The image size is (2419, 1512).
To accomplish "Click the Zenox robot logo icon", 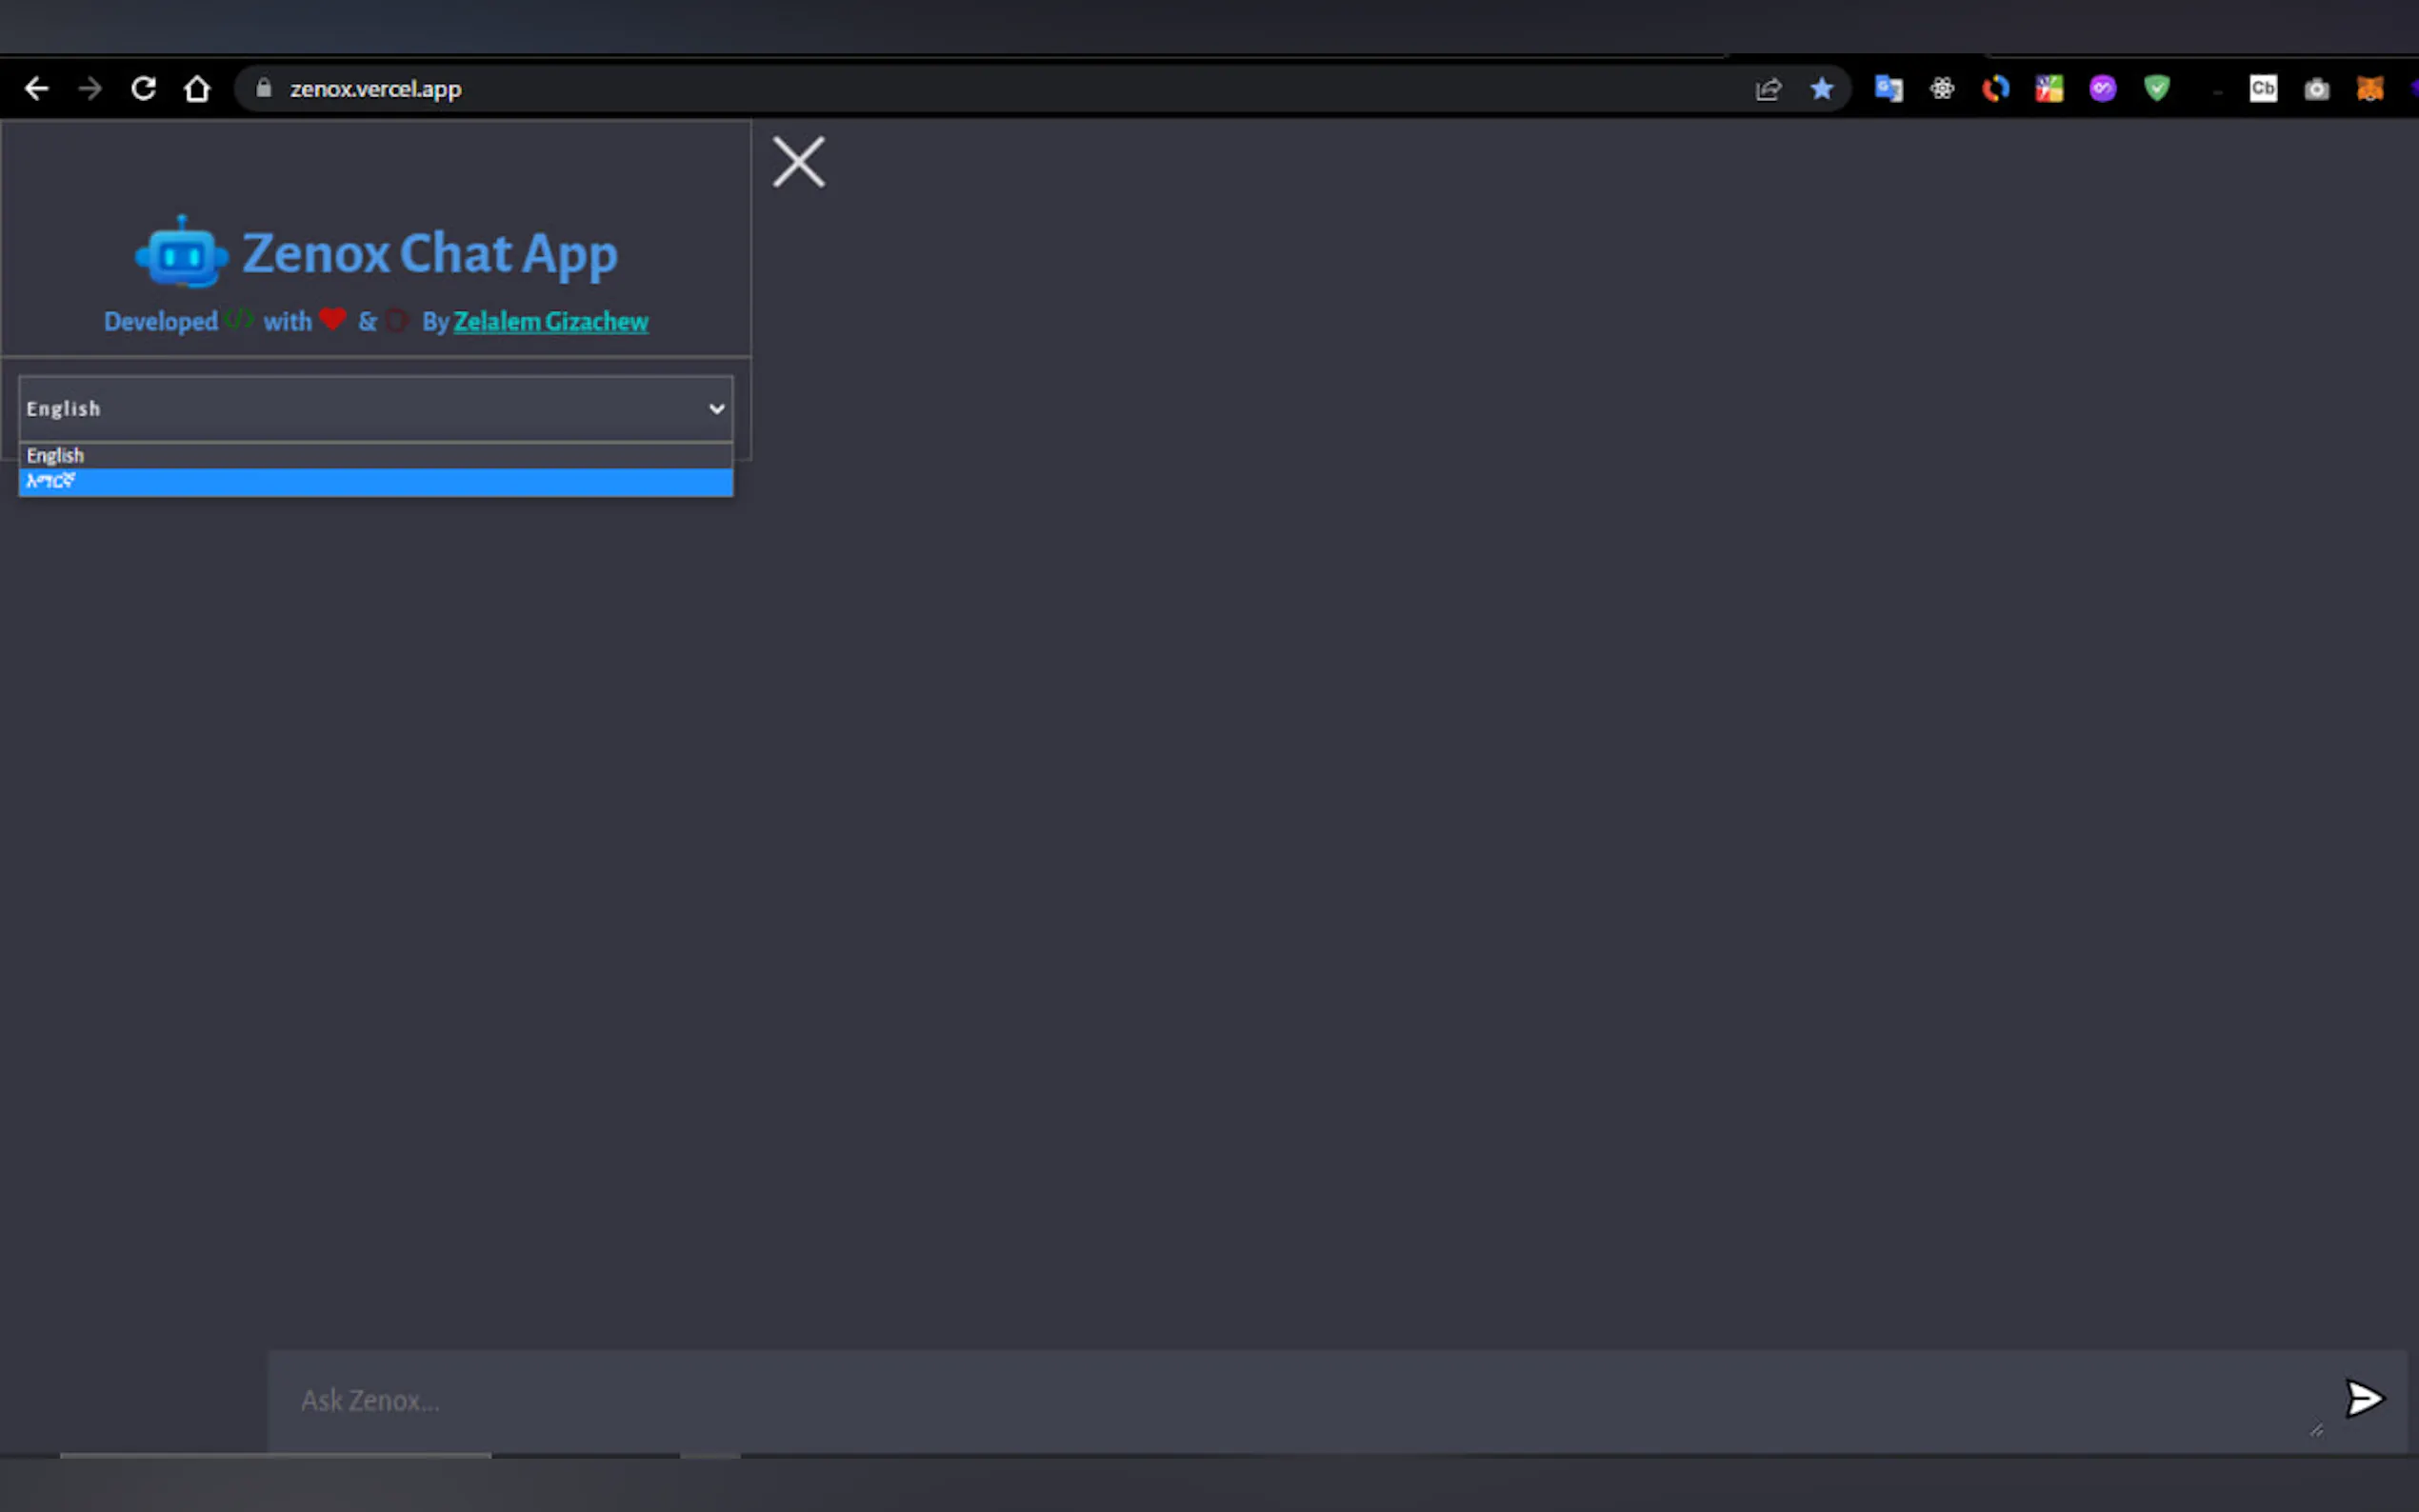I will pos(181,253).
